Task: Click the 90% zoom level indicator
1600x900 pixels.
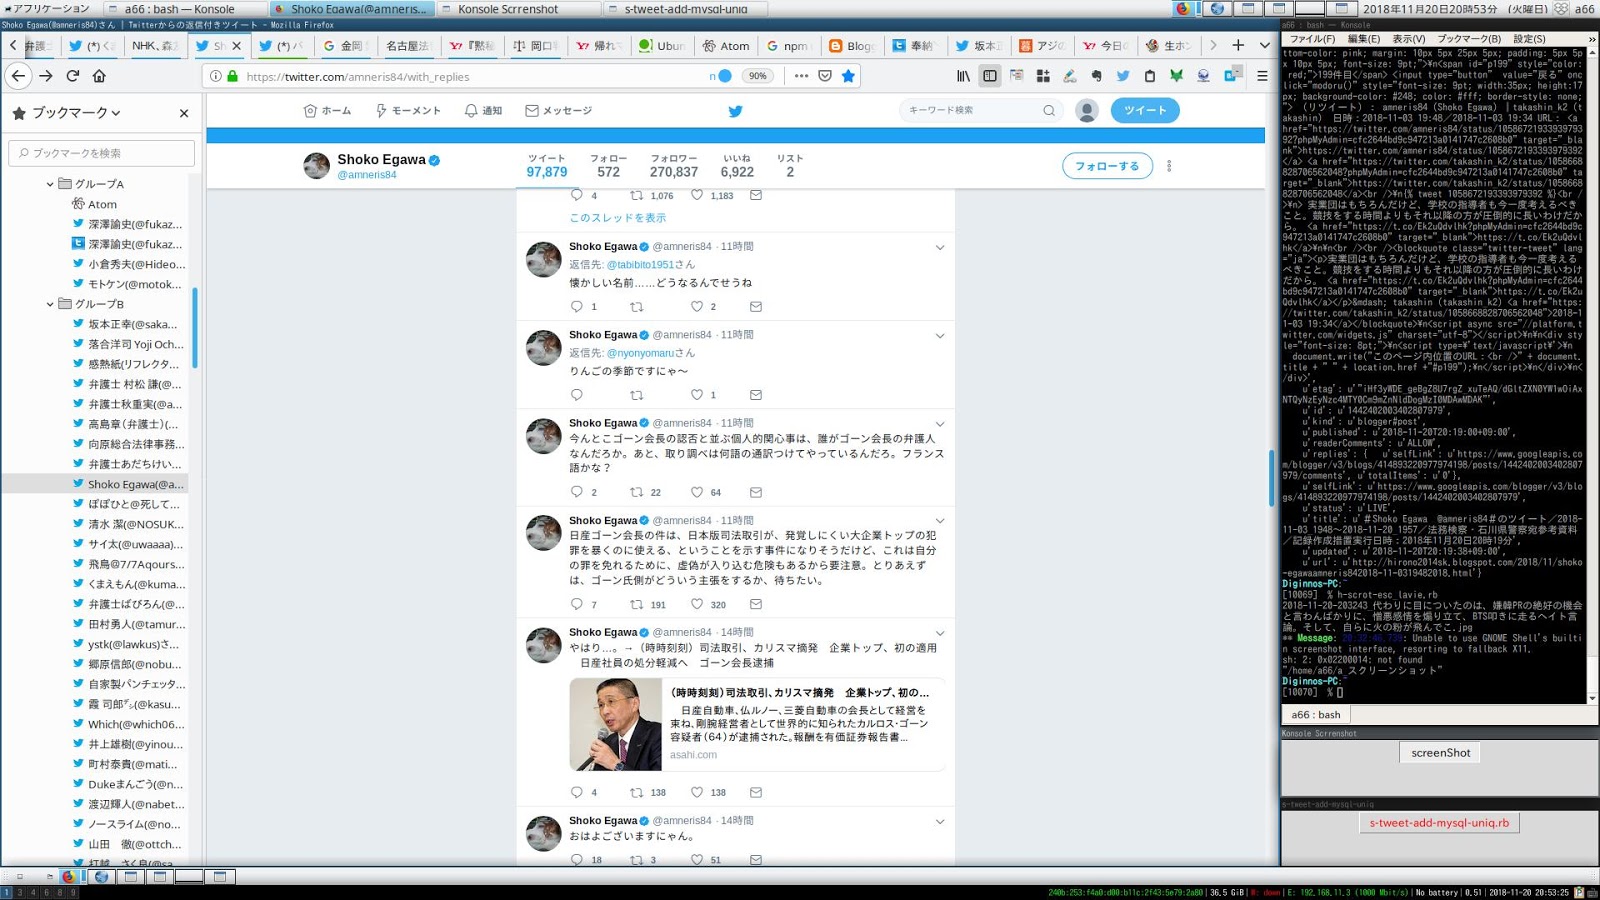Action: (x=759, y=76)
